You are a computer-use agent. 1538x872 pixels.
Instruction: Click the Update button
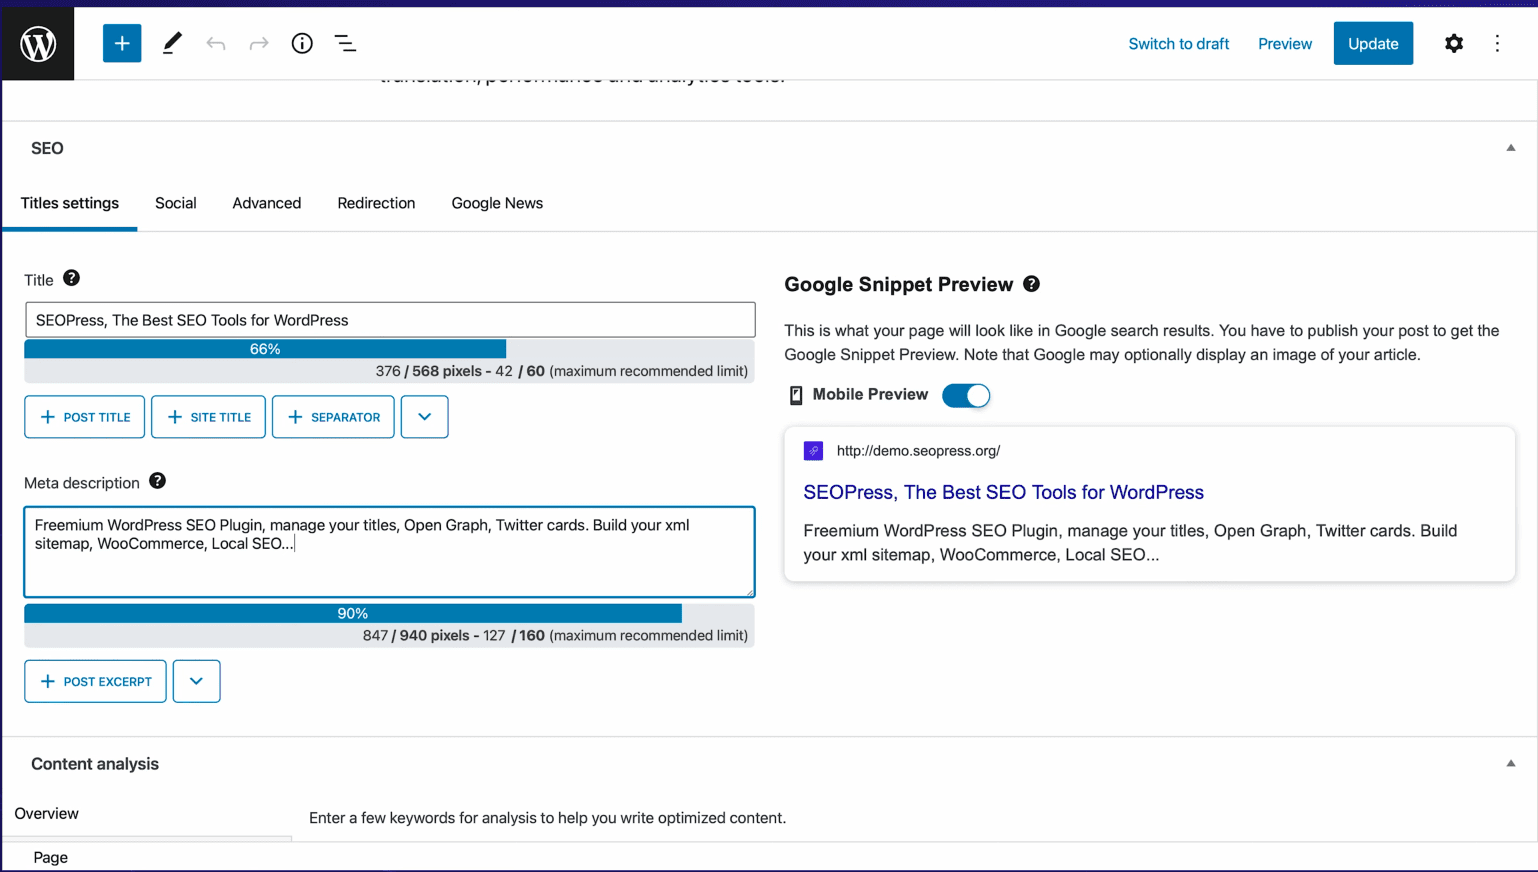point(1373,43)
